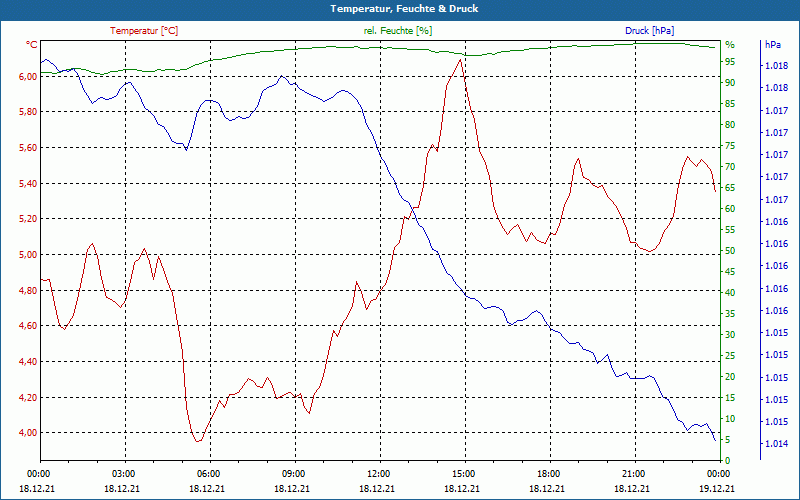Click the green humidity axis value 60
The height and width of the screenshot is (500, 800).
pos(730,209)
